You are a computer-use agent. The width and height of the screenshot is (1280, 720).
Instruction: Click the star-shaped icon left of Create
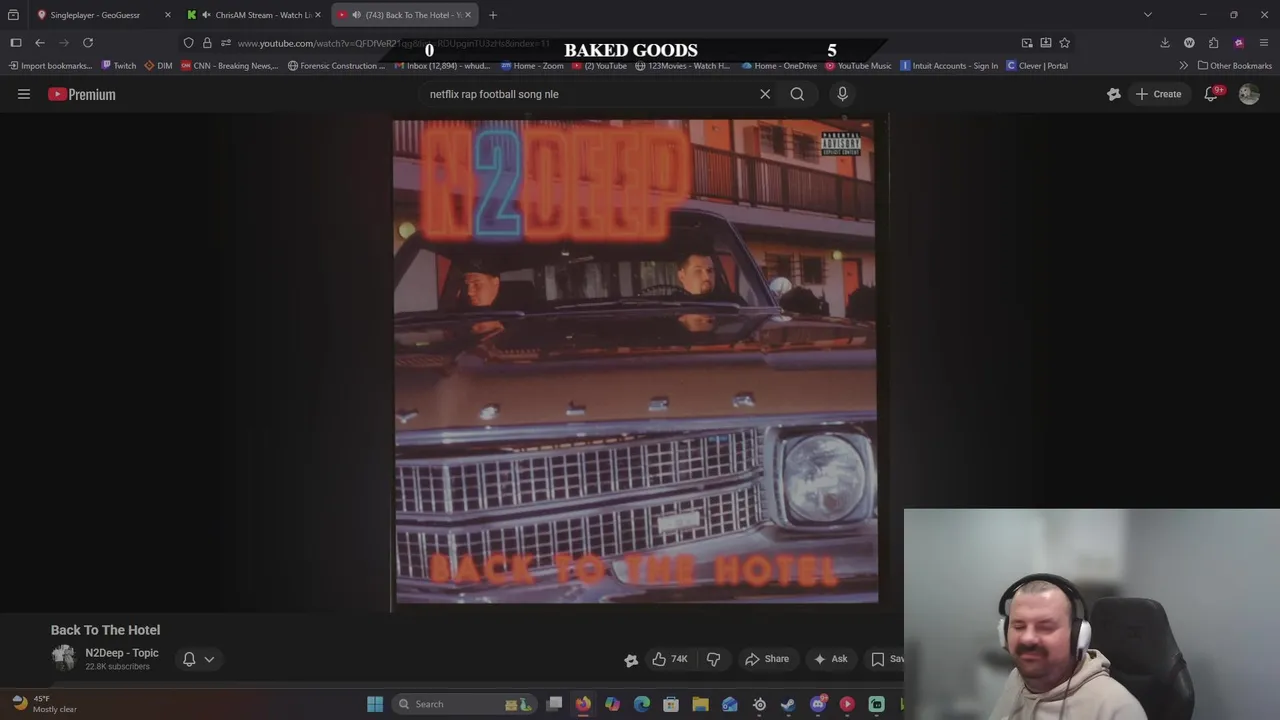[1114, 94]
